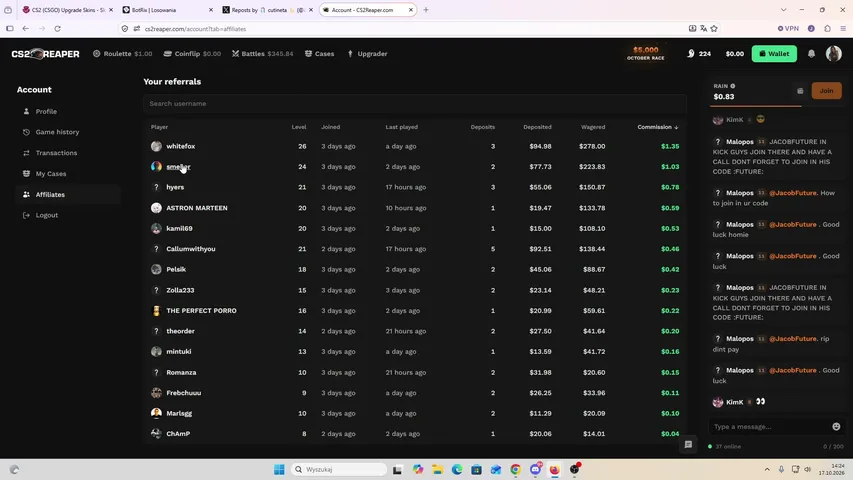The height and width of the screenshot is (480, 853).
Task: Click THE PERFECT PORRO avatar icon
Action: point(156,311)
